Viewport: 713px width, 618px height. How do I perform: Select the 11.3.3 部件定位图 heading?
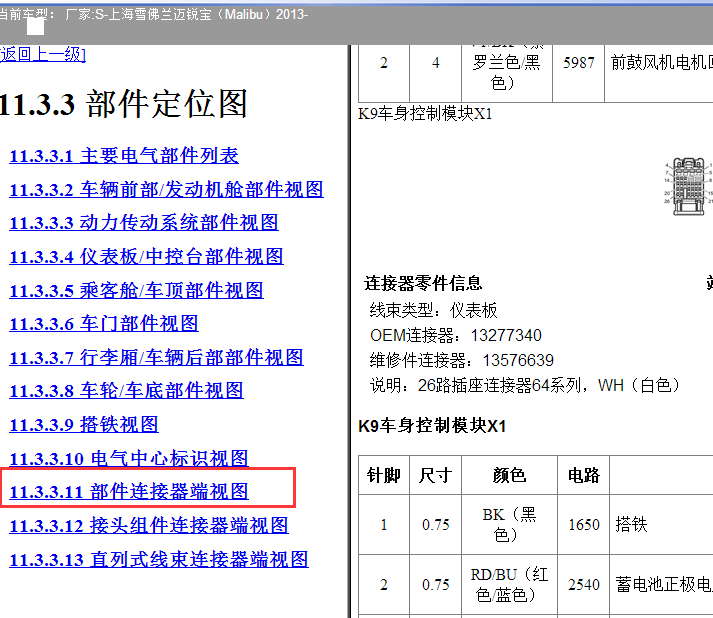click(x=123, y=104)
